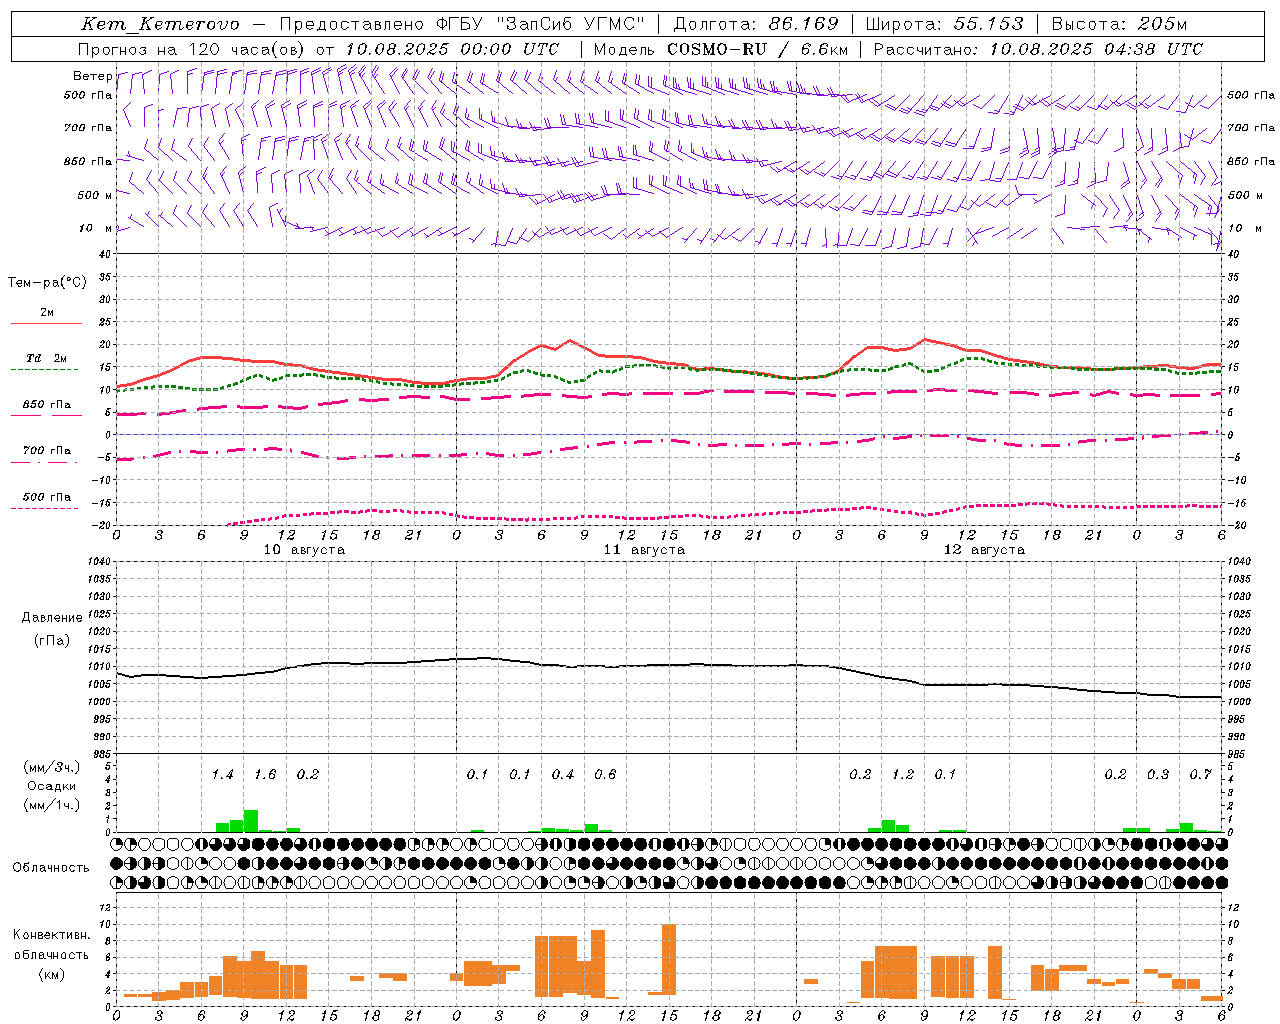Image resolution: width=1280 pixels, height=1024 pixels.
Task: Click the "(км)" unit under convective cloudiness
Action: (51, 974)
